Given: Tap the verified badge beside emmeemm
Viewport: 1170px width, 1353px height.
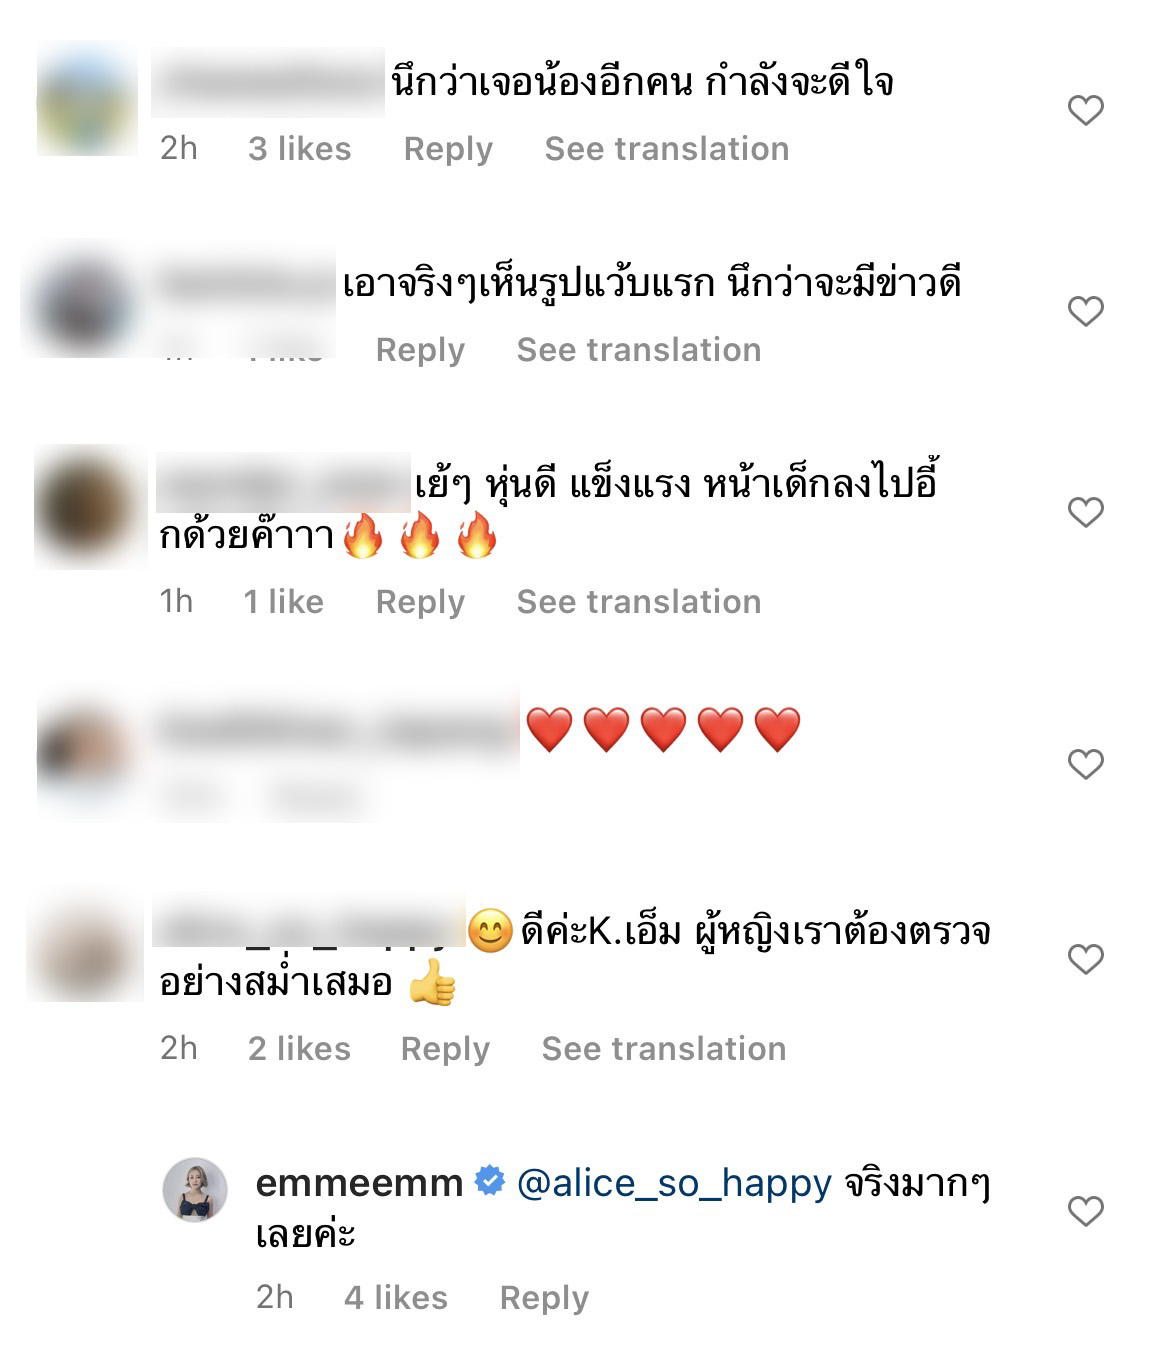Looking at the screenshot, I should tap(489, 1181).
